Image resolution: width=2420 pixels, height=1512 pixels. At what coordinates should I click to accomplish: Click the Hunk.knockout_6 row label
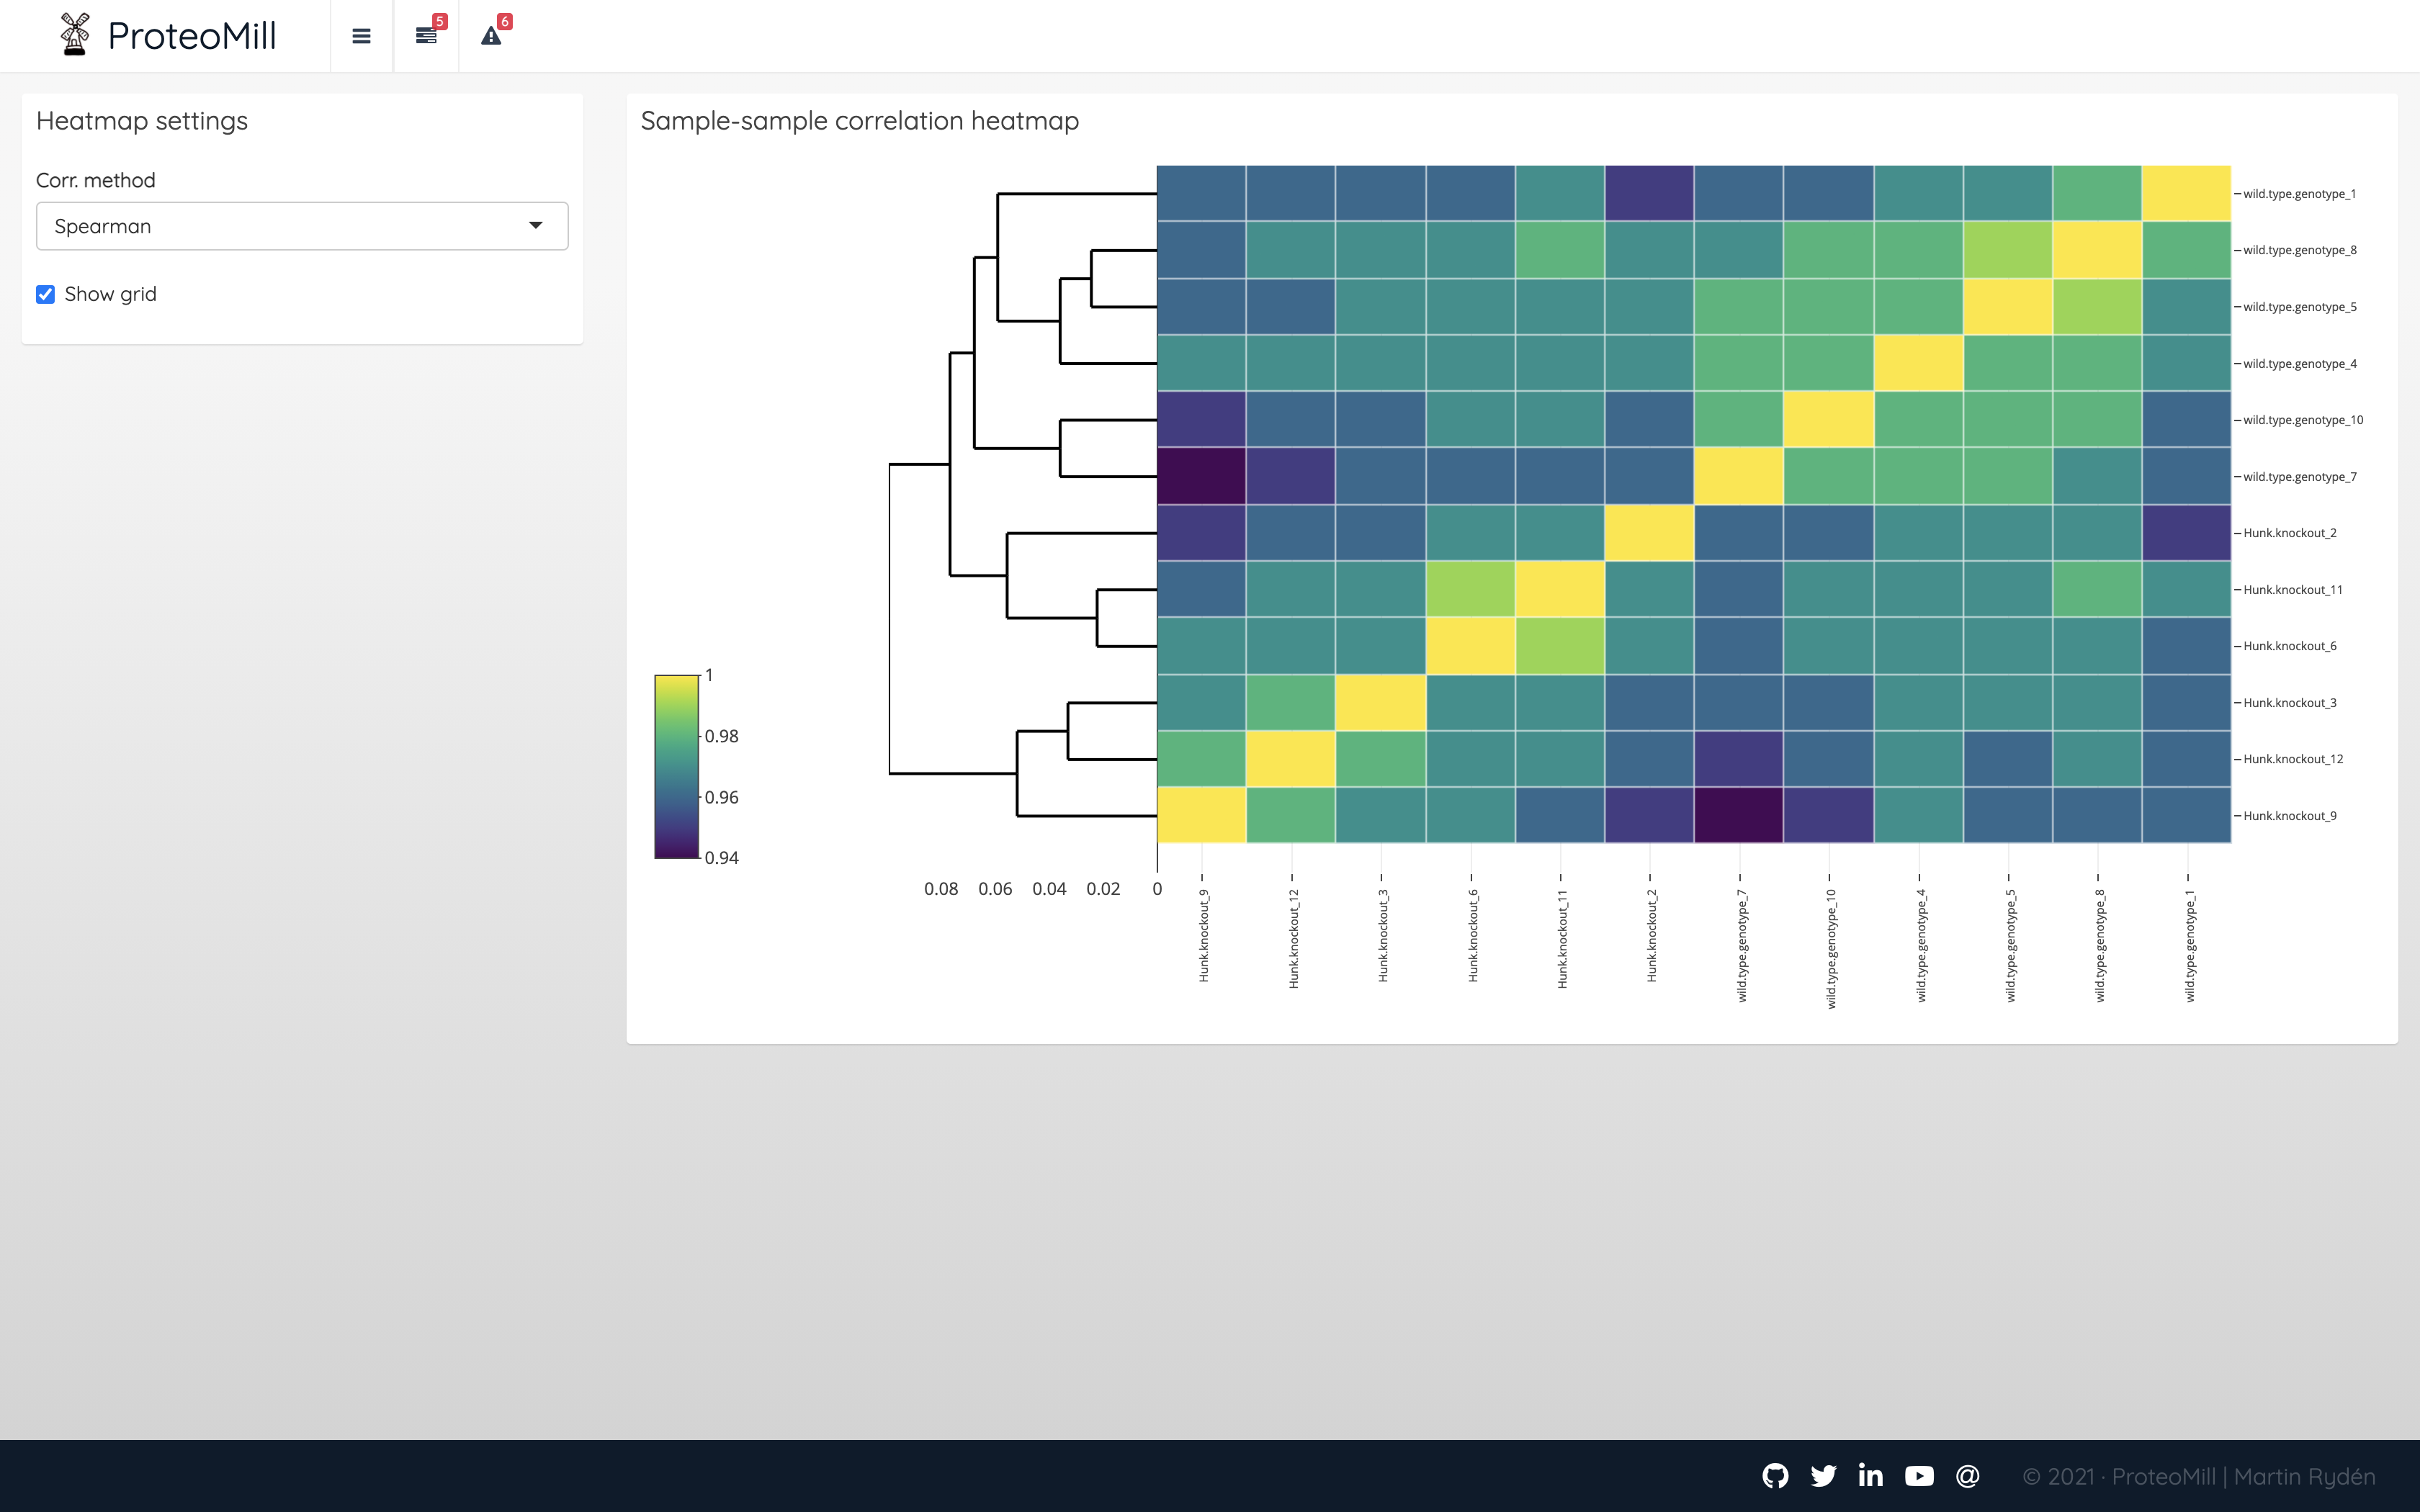tap(2289, 646)
